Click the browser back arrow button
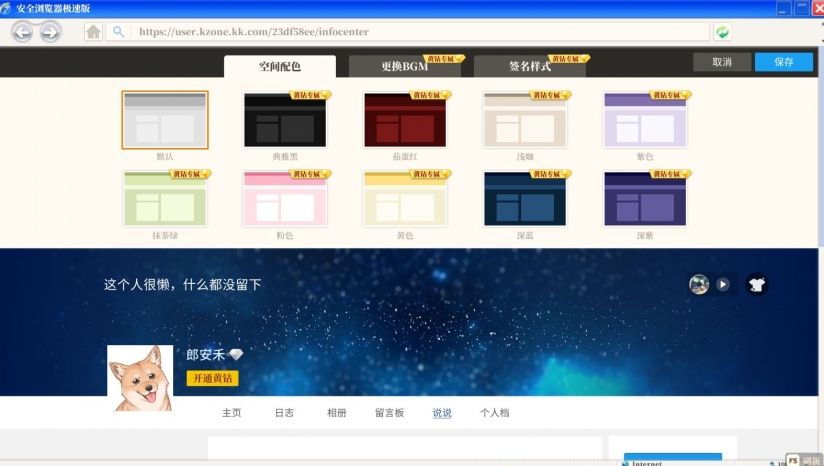 point(22,32)
